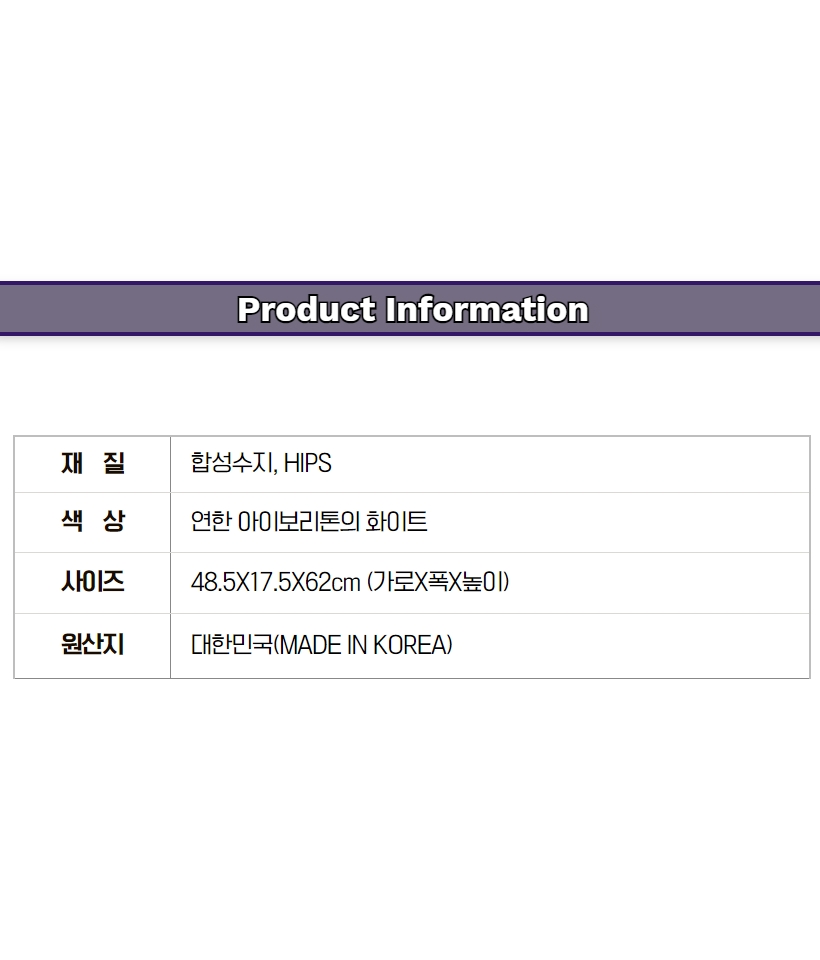Click the 연한 word in color row
Screen dimensions: 820x960
(x=211, y=522)
